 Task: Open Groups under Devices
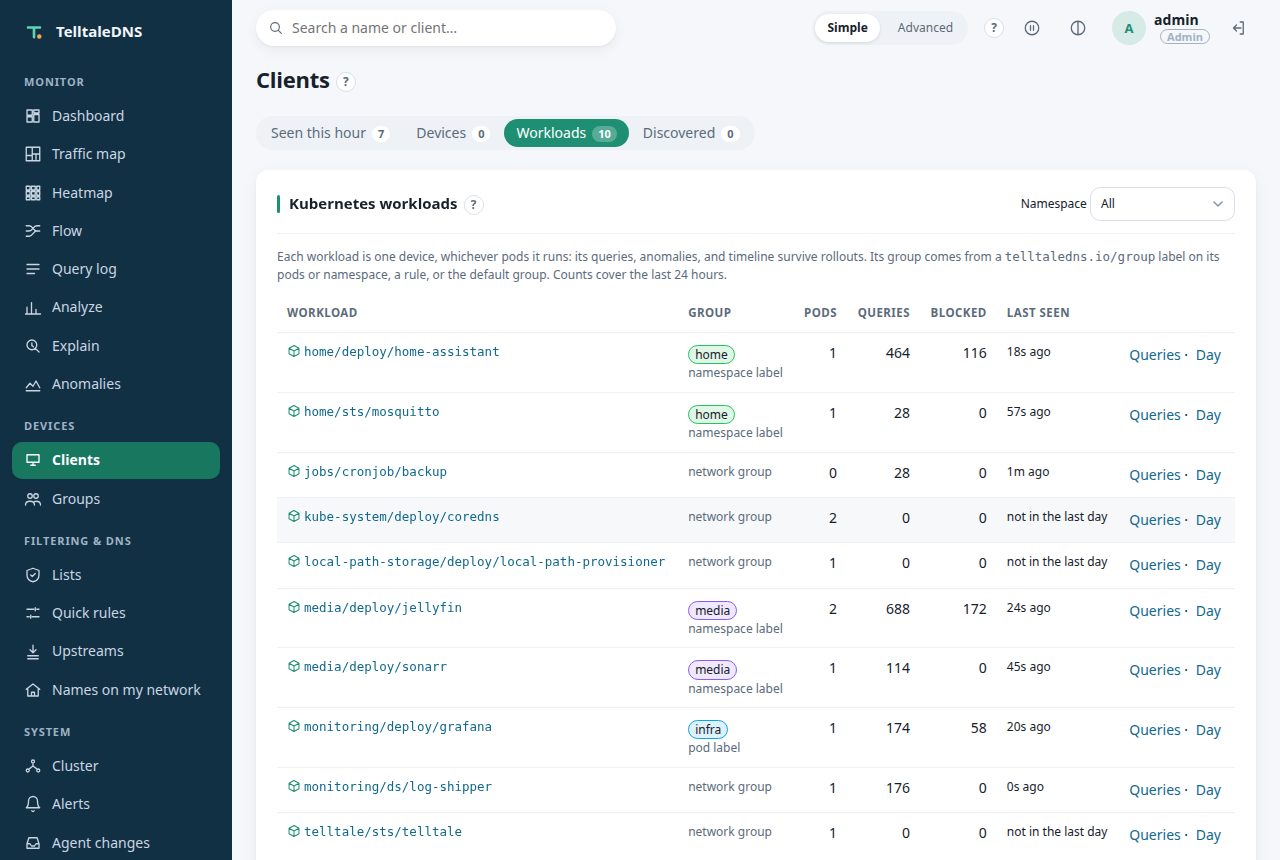[x=116, y=499]
